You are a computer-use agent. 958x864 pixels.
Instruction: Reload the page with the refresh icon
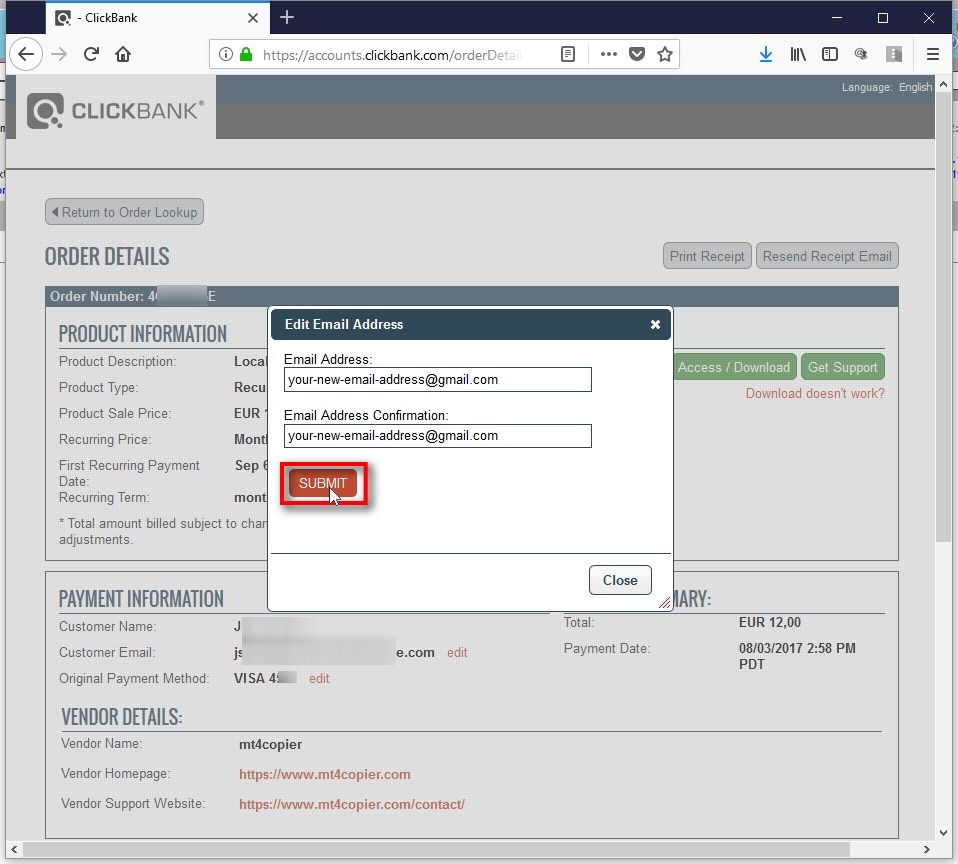[x=92, y=54]
